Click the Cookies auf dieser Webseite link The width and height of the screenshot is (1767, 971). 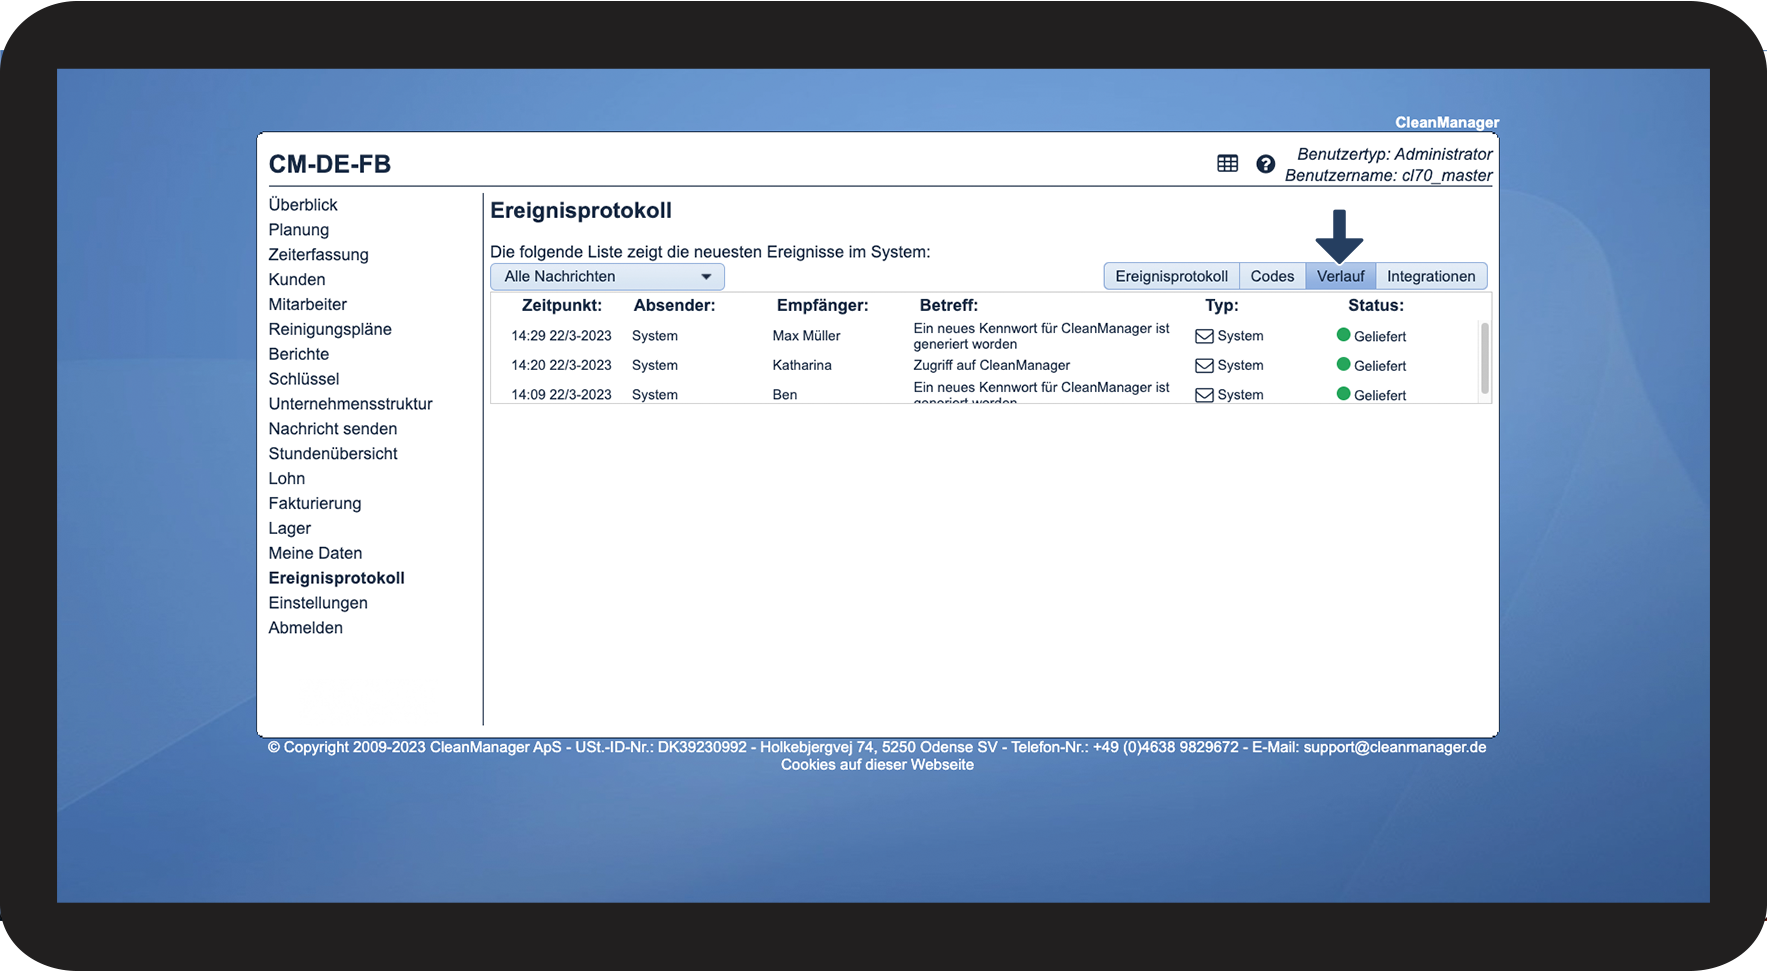[x=877, y=765]
